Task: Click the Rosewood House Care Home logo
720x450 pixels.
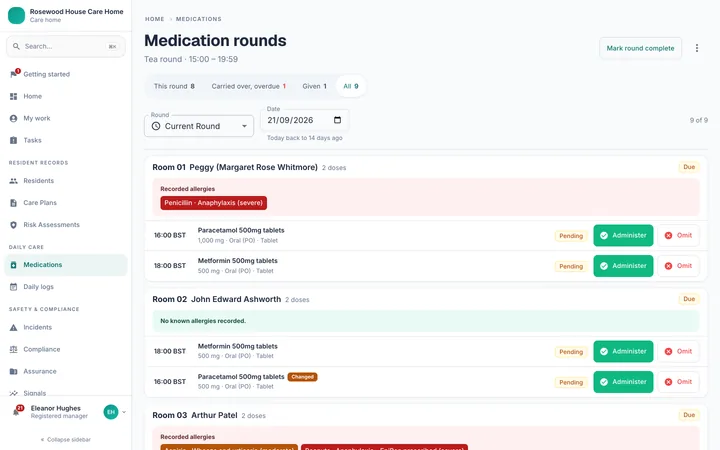Action: point(17,15)
